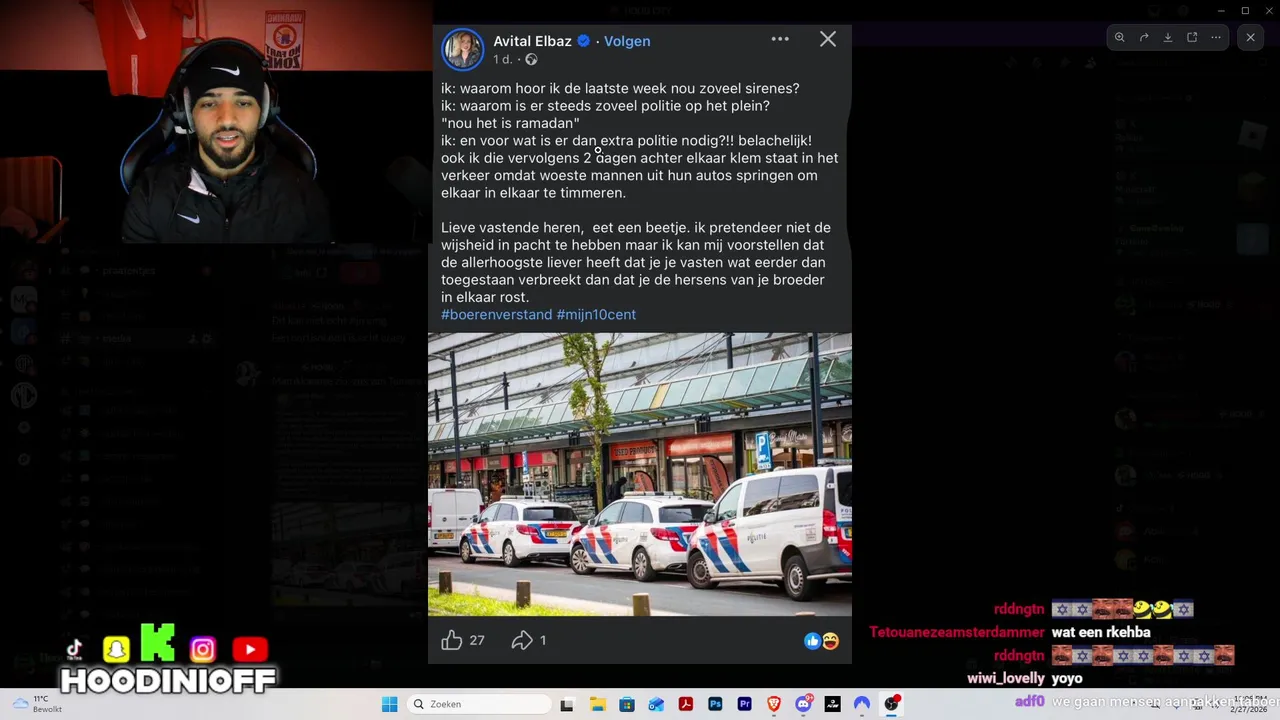Open Premiere Pro from the taskbar
The width and height of the screenshot is (1280, 720).
pos(744,704)
